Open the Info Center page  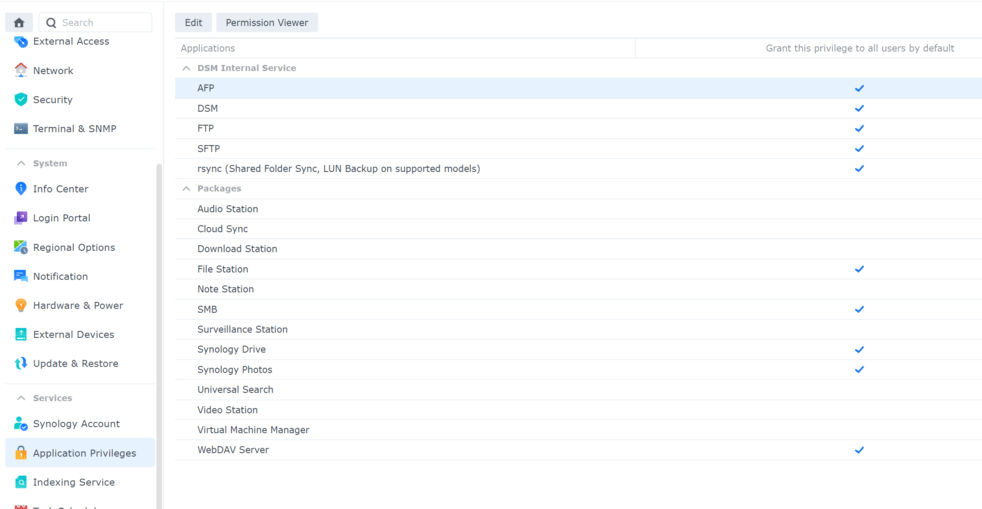pos(80,188)
